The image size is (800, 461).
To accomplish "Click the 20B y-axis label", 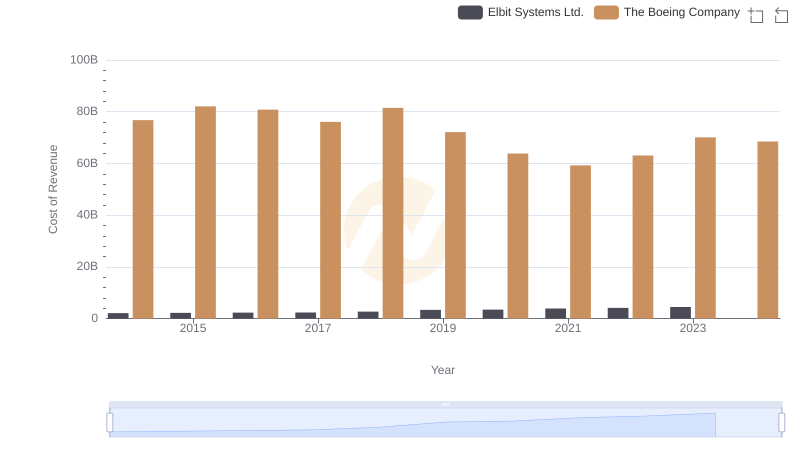I will click(87, 266).
